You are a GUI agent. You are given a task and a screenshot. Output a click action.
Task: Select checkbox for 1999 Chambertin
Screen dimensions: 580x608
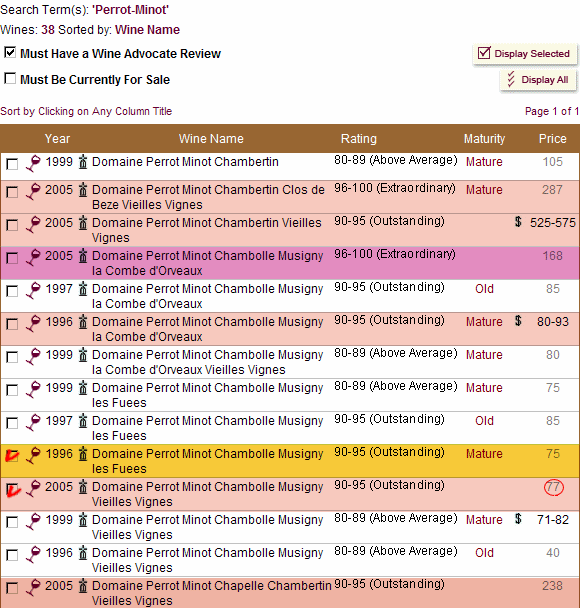point(12,164)
